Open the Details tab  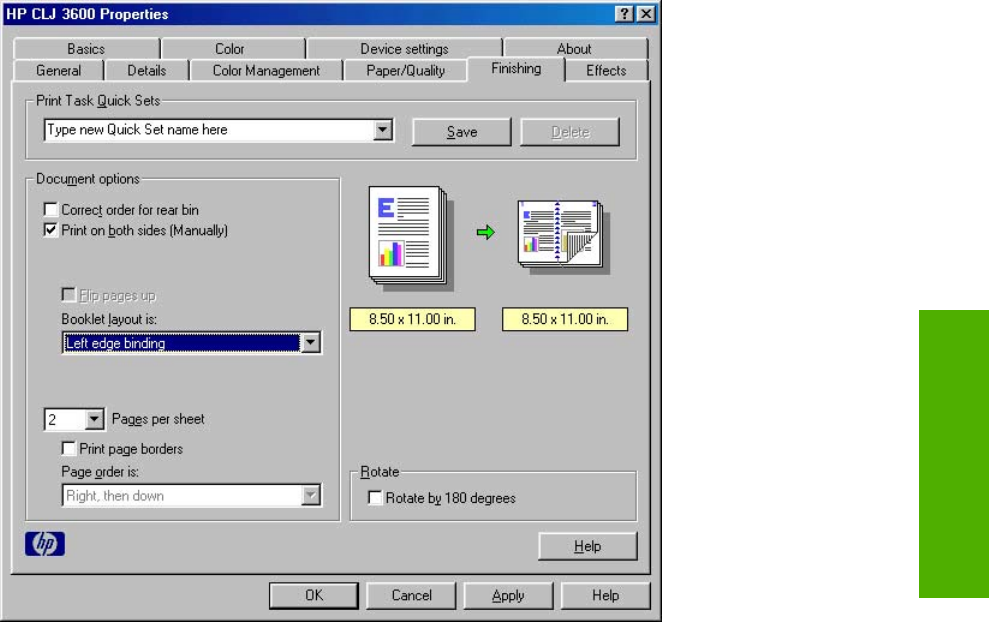click(147, 71)
